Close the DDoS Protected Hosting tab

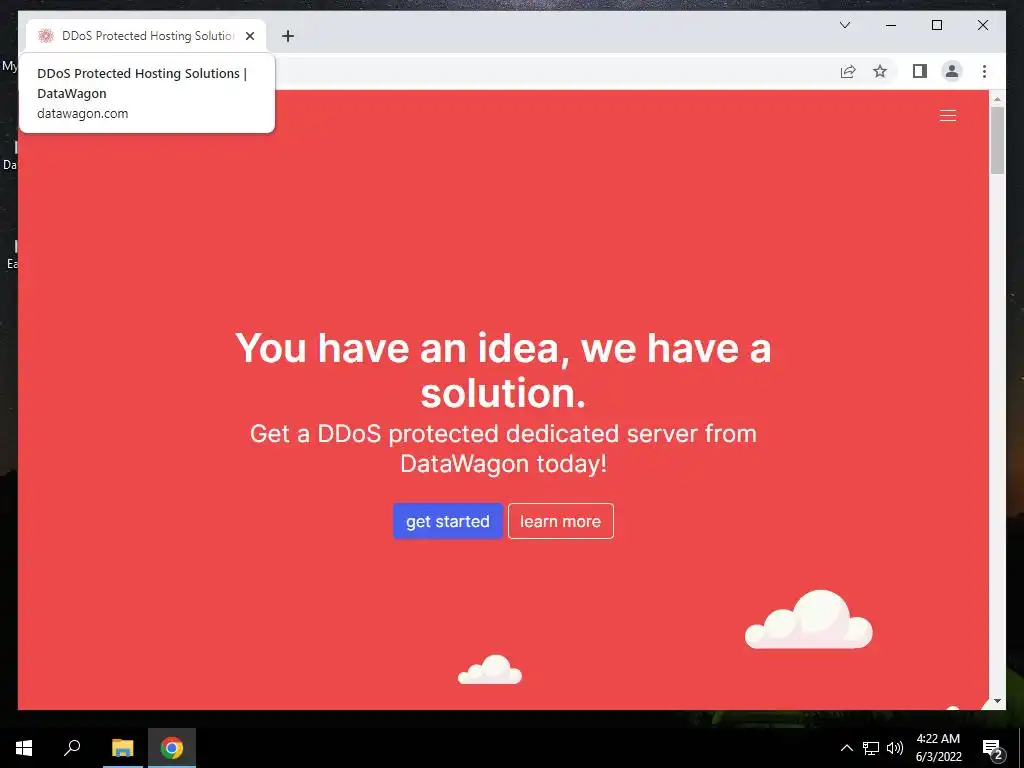pyautogui.click(x=249, y=36)
